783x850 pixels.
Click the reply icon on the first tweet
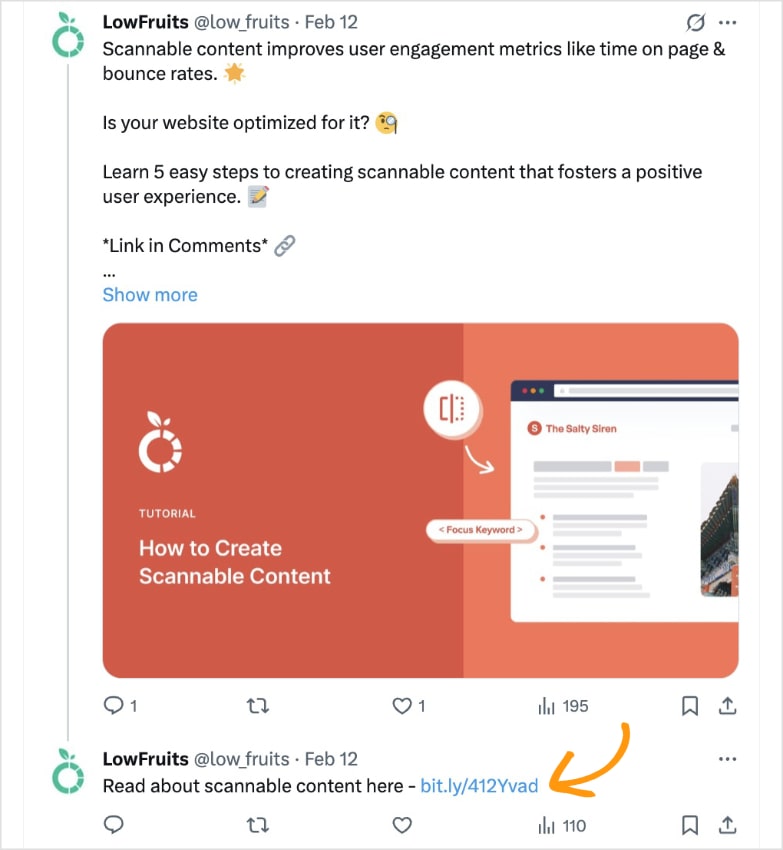pos(113,705)
